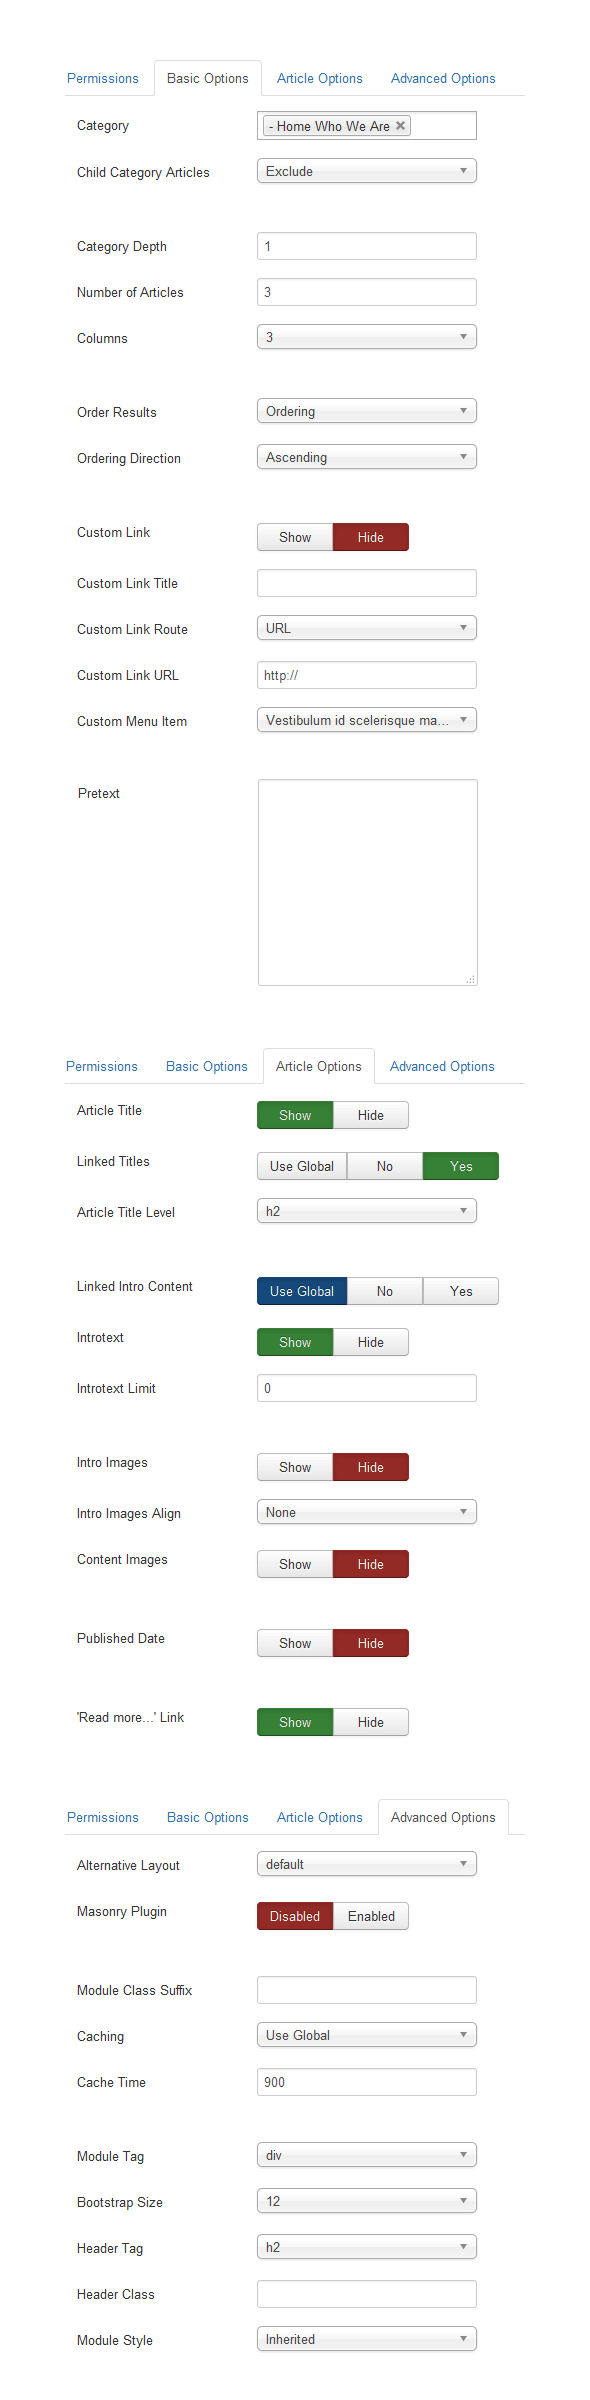Remove the Home Who We Are category tag
Viewport: 590px width, 2400px height.
(400, 126)
